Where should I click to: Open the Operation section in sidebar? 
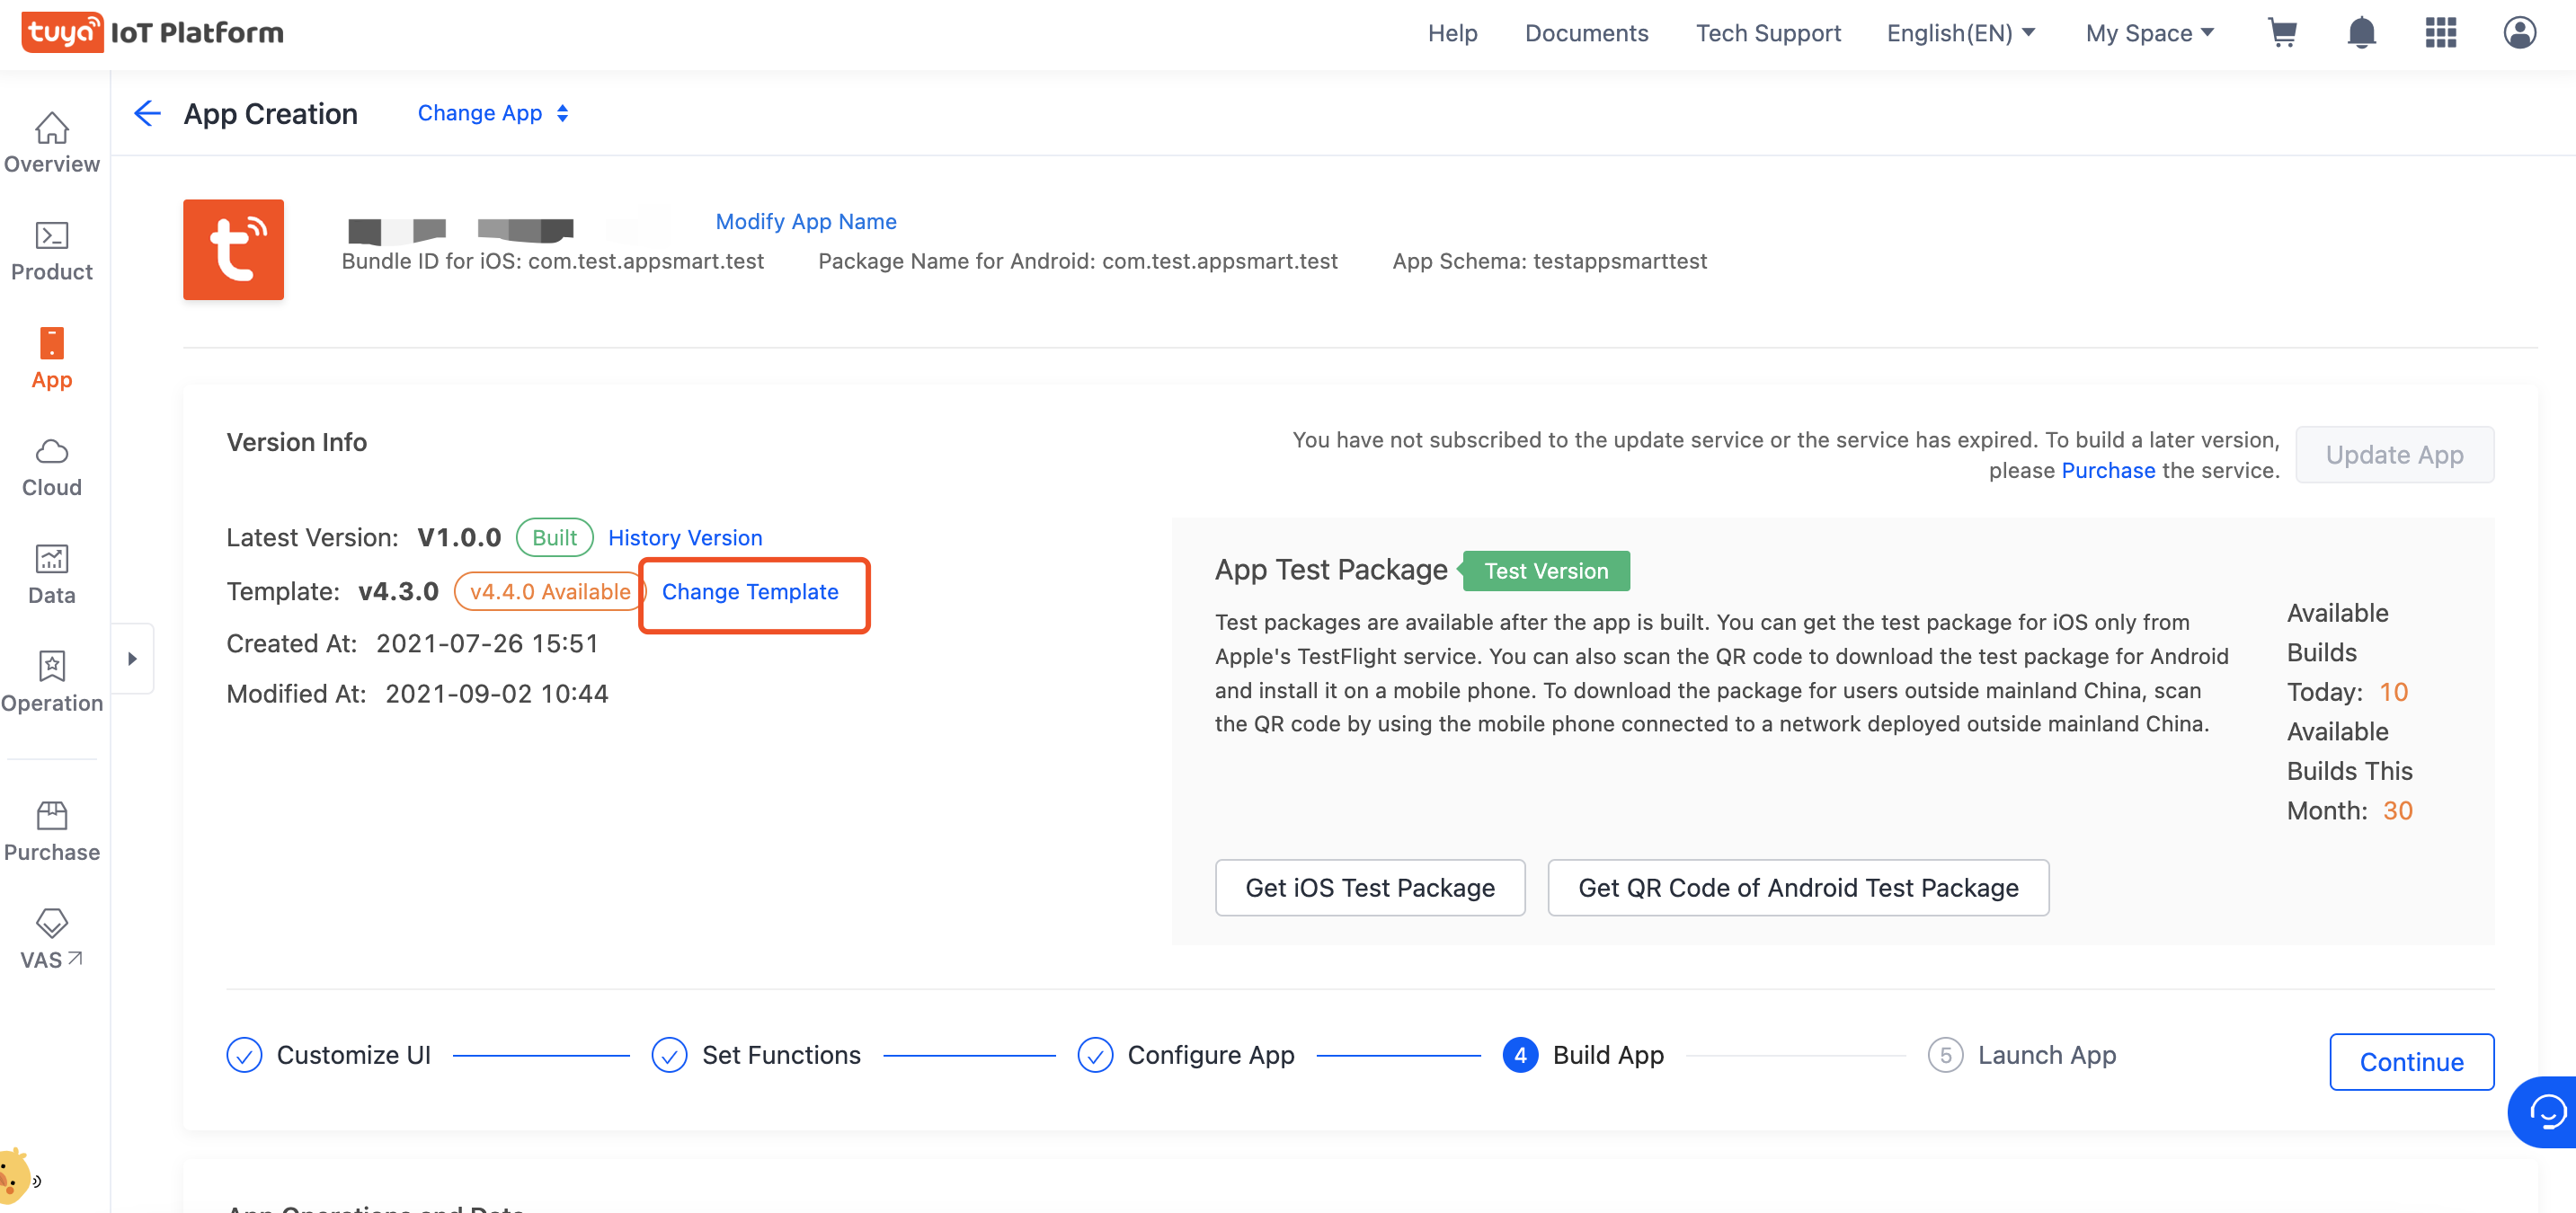pos(51,683)
